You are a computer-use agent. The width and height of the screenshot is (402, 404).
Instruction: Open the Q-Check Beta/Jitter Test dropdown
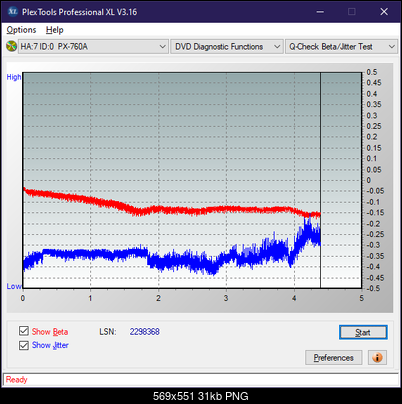pyautogui.click(x=341, y=47)
